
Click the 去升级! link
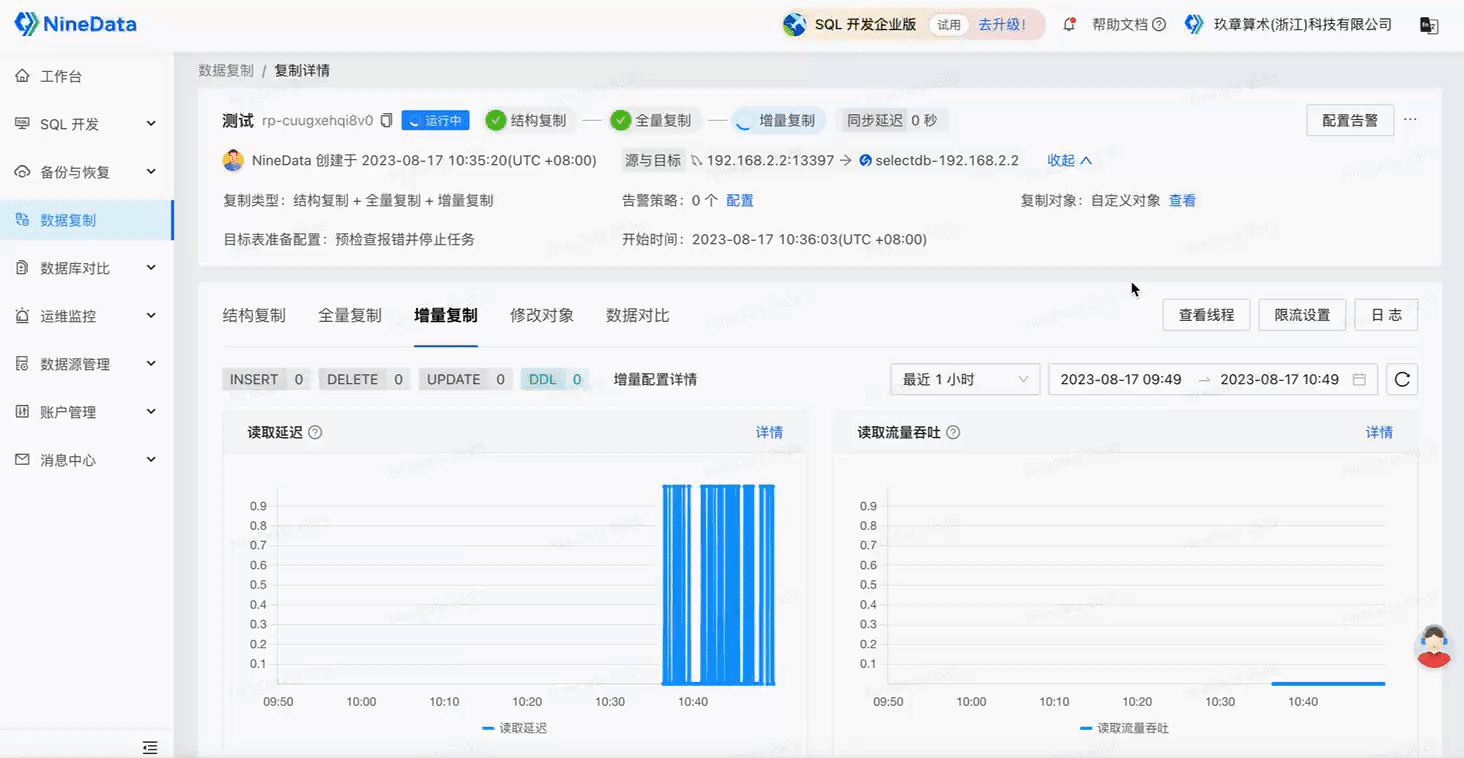pos(1002,24)
